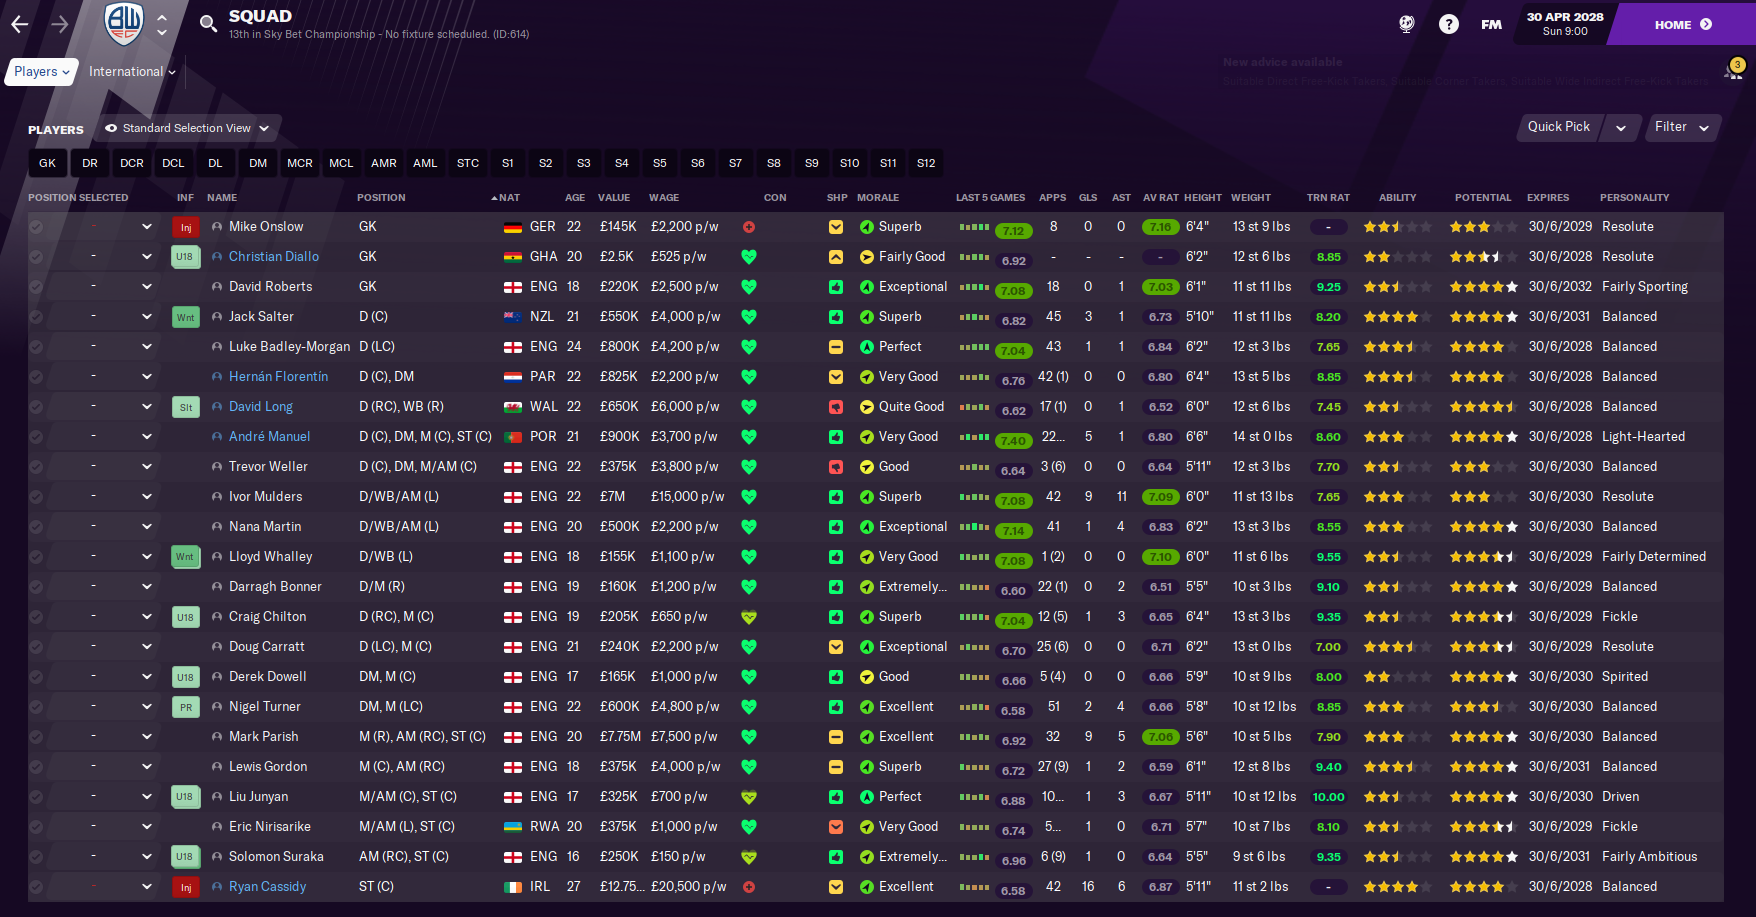Screen dimensions: 1756x917
Task: Open the search magnifier icon
Action: tap(208, 23)
